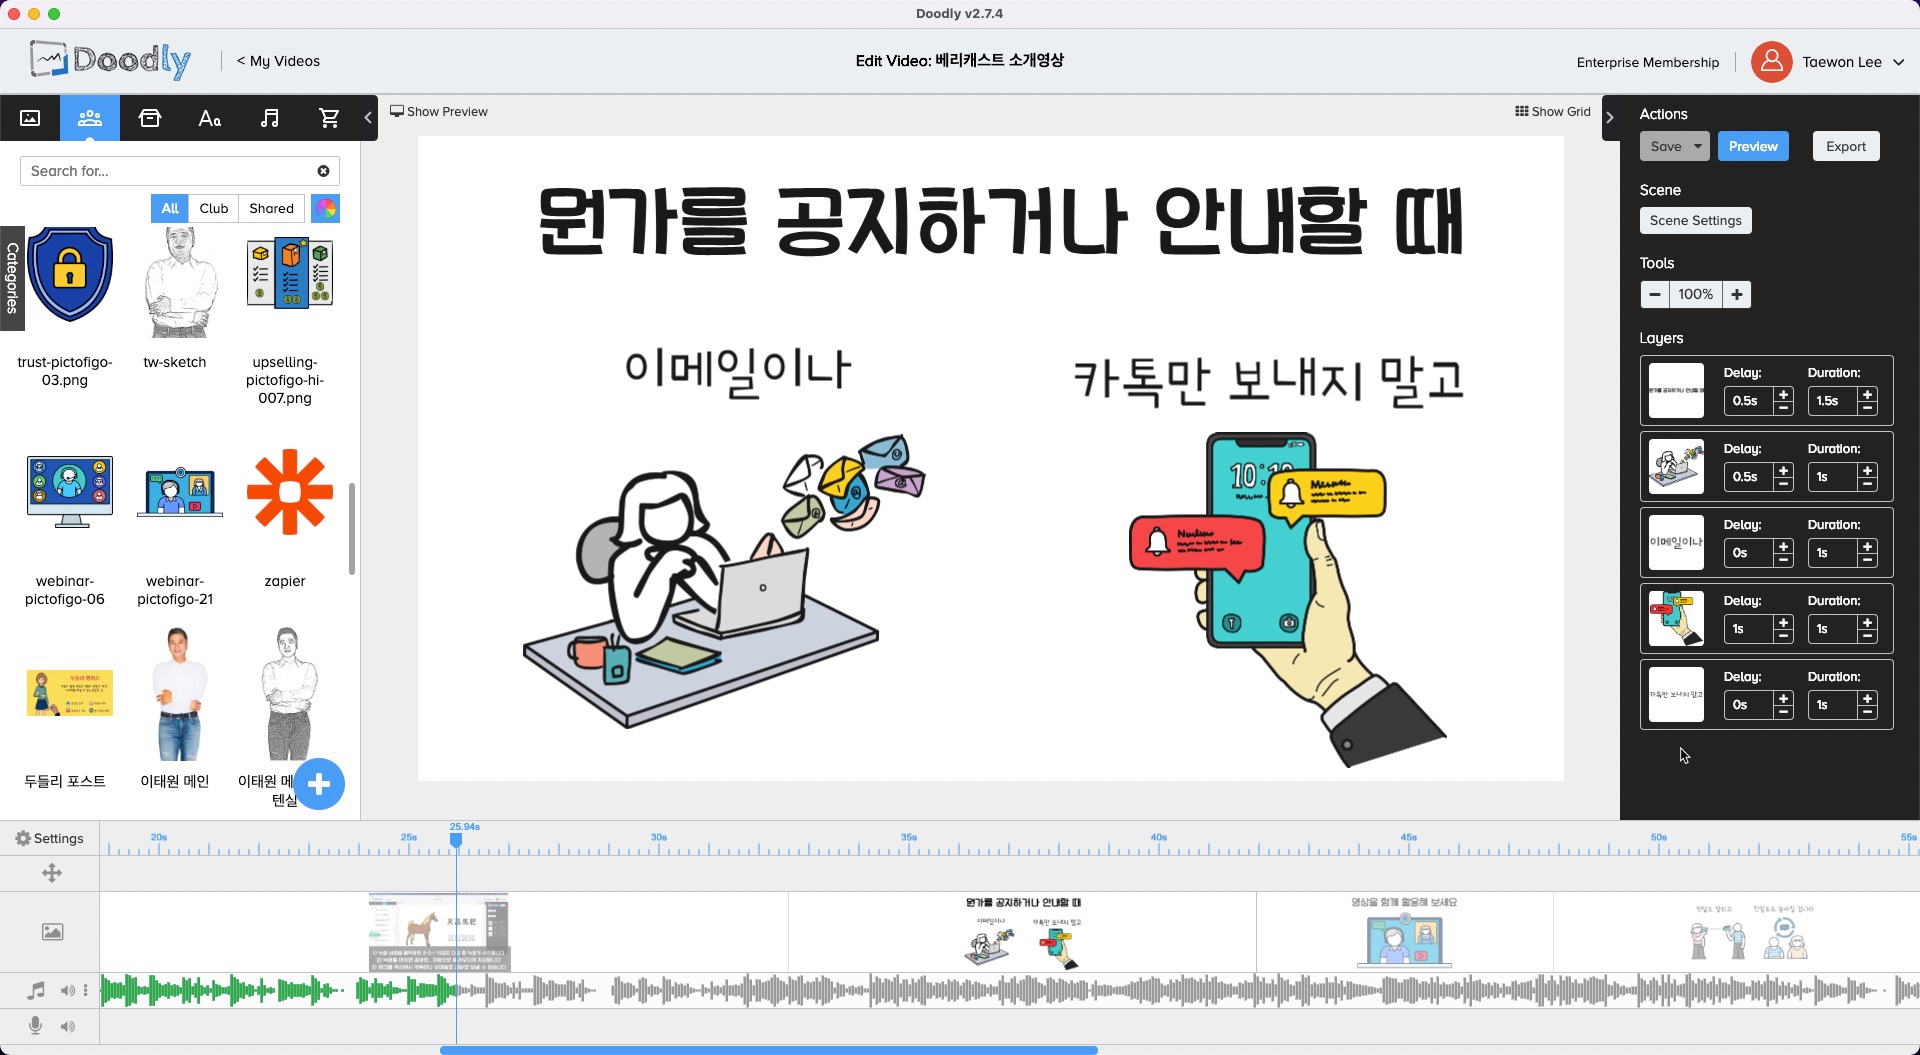Clear the search field icon
1920x1055 pixels.
click(x=323, y=171)
